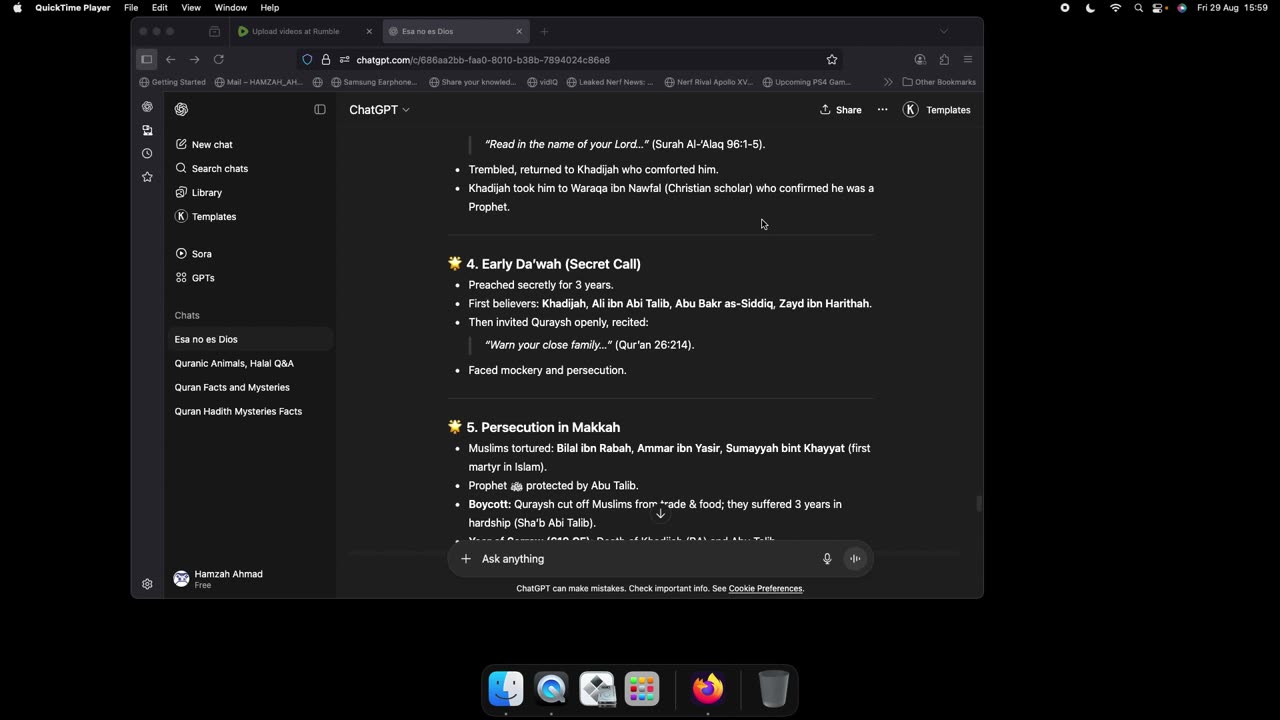Open Sora from the sidebar
This screenshot has height=720, width=1280.
coord(250,254)
